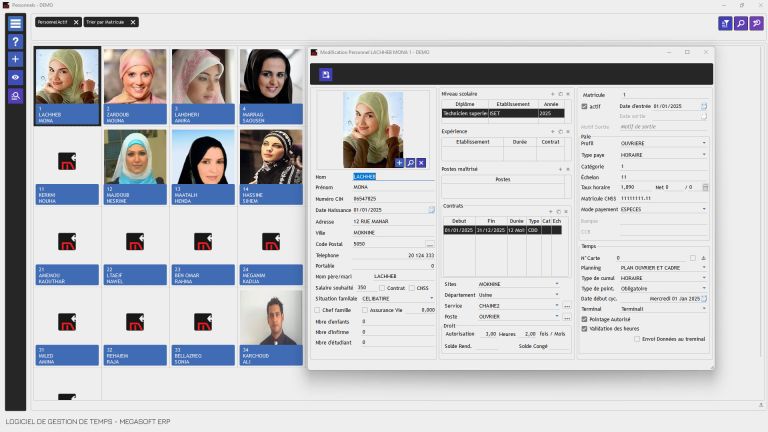Click the help question mark icon
Screen dimensions: 768x432
(x=15, y=42)
